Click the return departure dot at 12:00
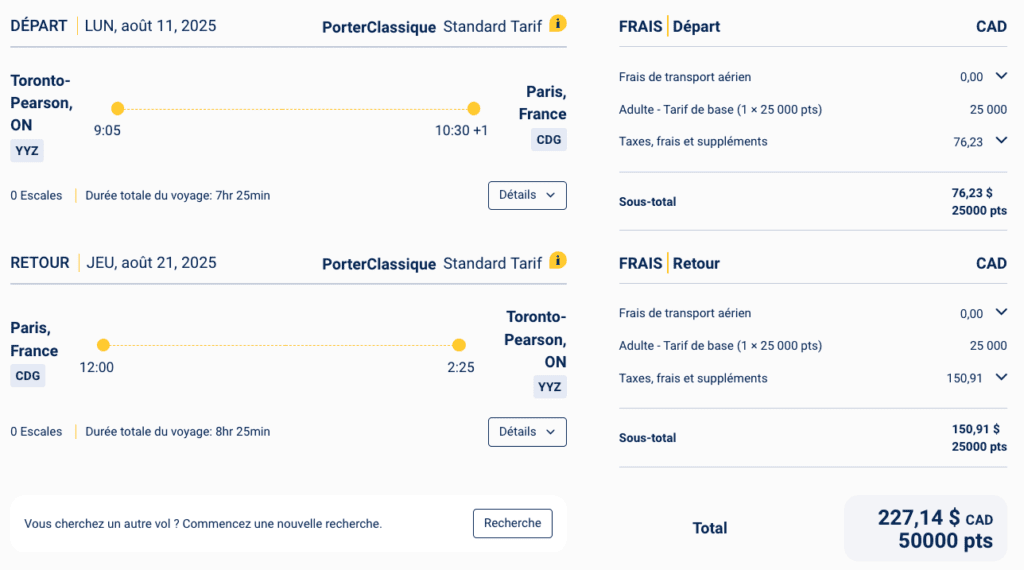 point(103,345)
